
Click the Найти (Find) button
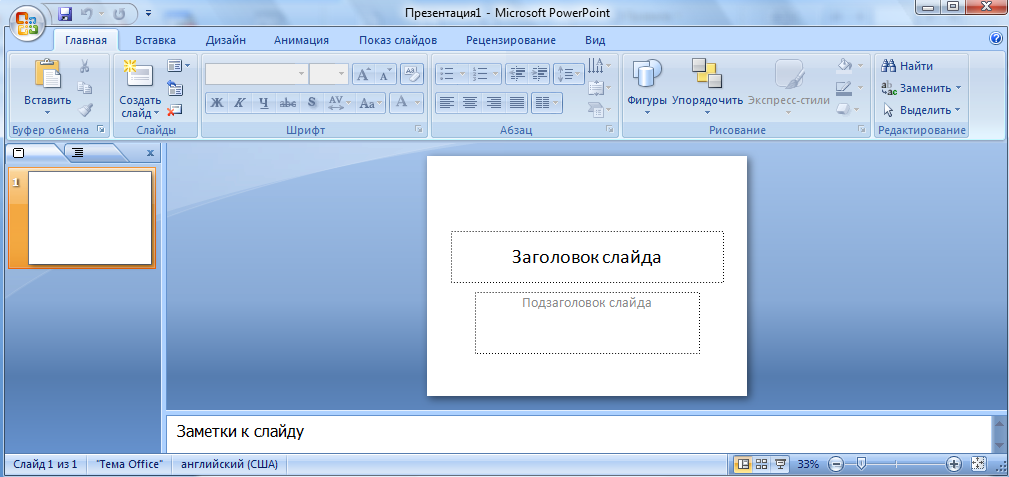coord(907,66)
